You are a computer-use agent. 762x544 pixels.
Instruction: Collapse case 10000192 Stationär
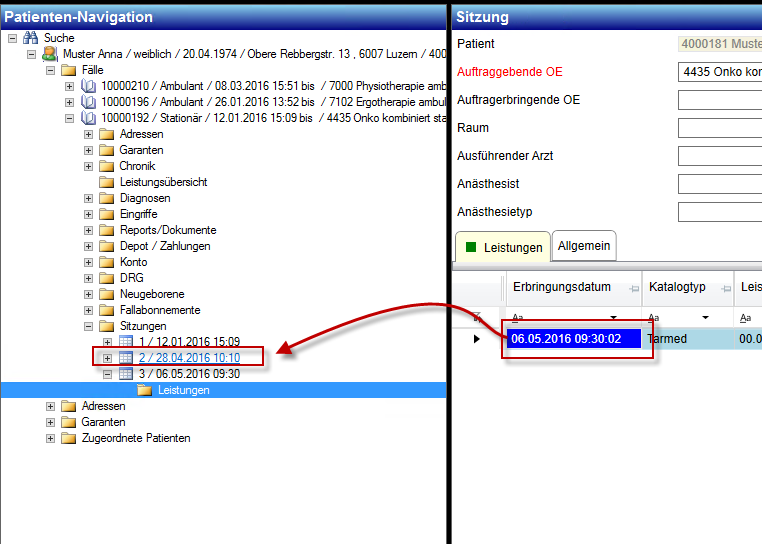tap(69, 118)
